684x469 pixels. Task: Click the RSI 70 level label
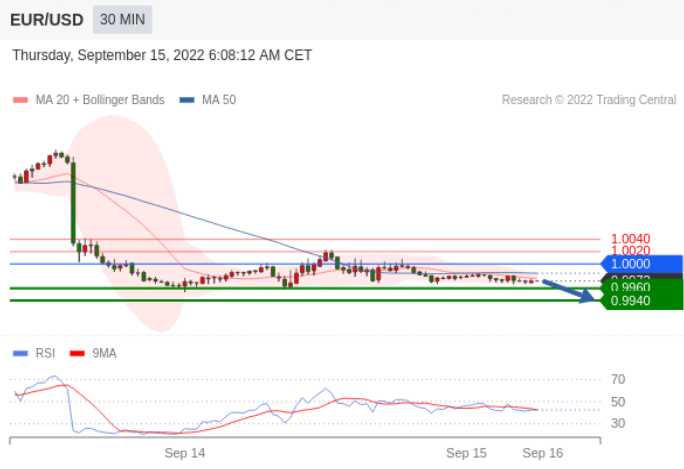pyautogui.click(x=618, y=380)
